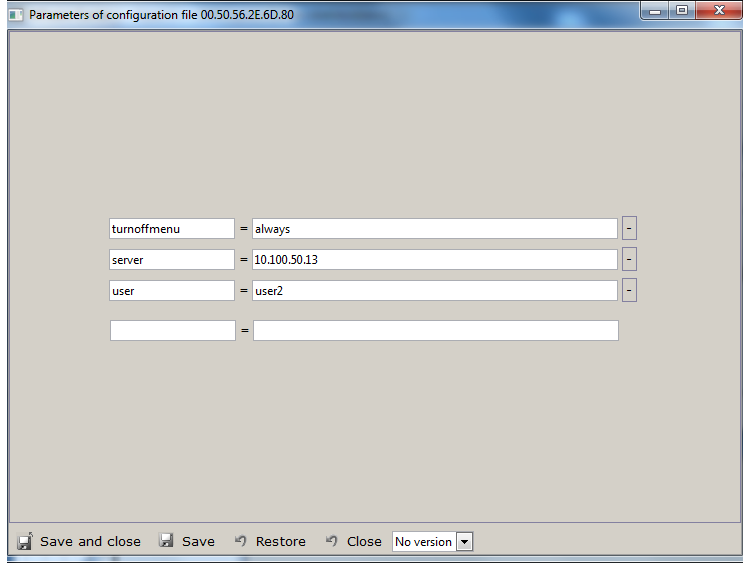Open the window system menu icon in title bar

click(x=15, y=15)
